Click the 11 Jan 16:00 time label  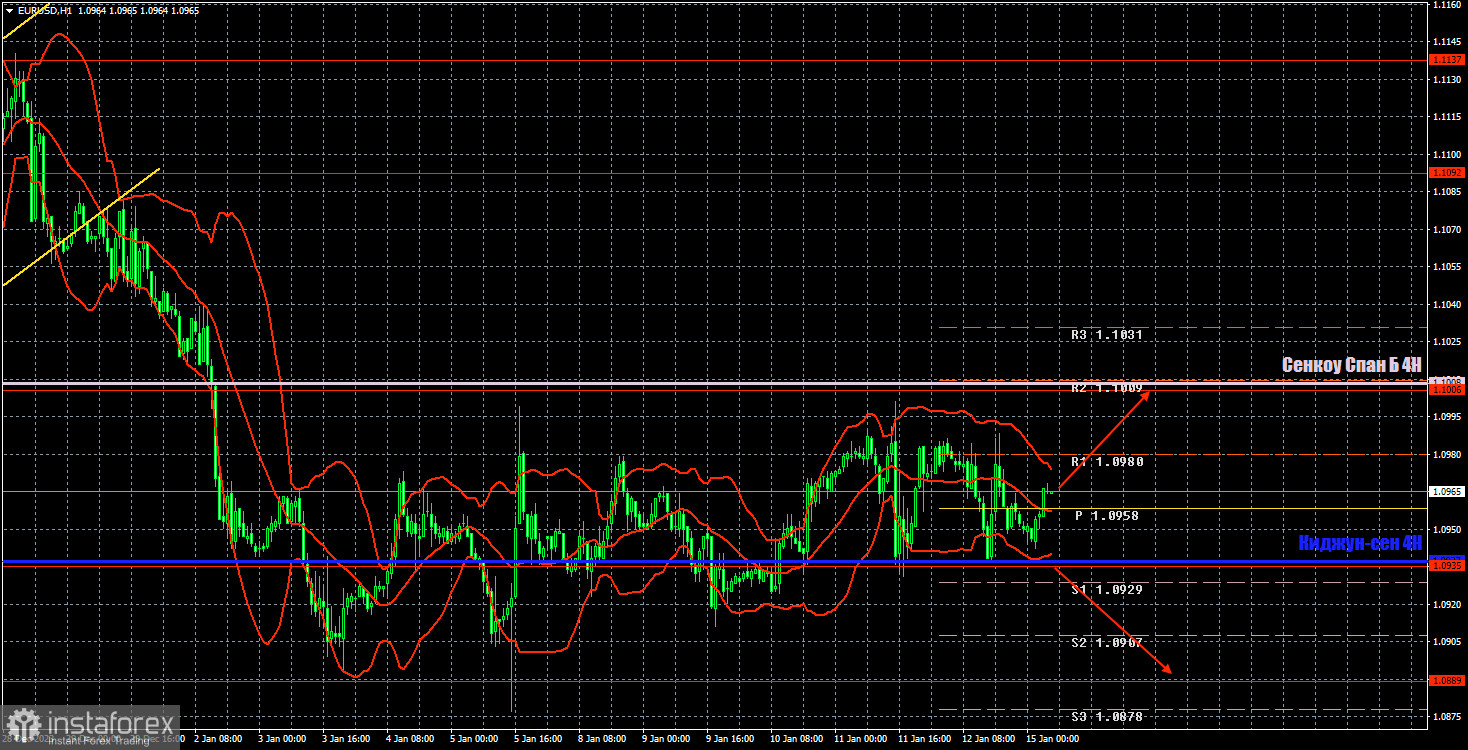click(923, 739)
